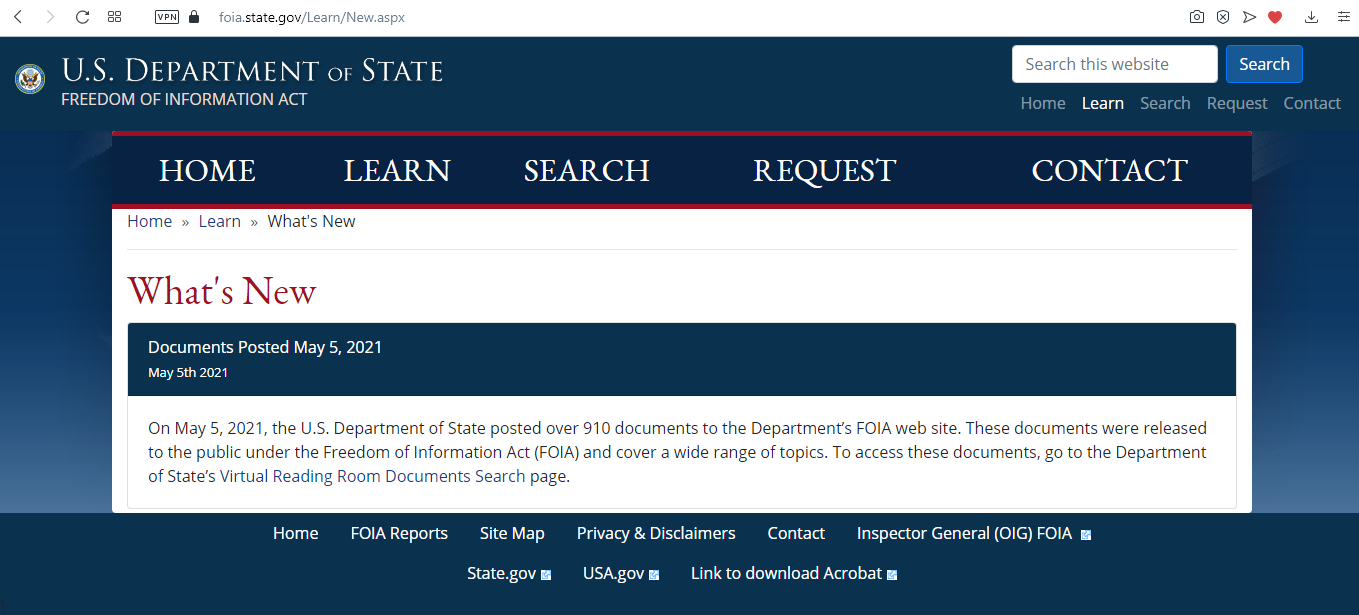Click the padlock site security icon
Screen dimensions: 1359x615
pos(194,17)
